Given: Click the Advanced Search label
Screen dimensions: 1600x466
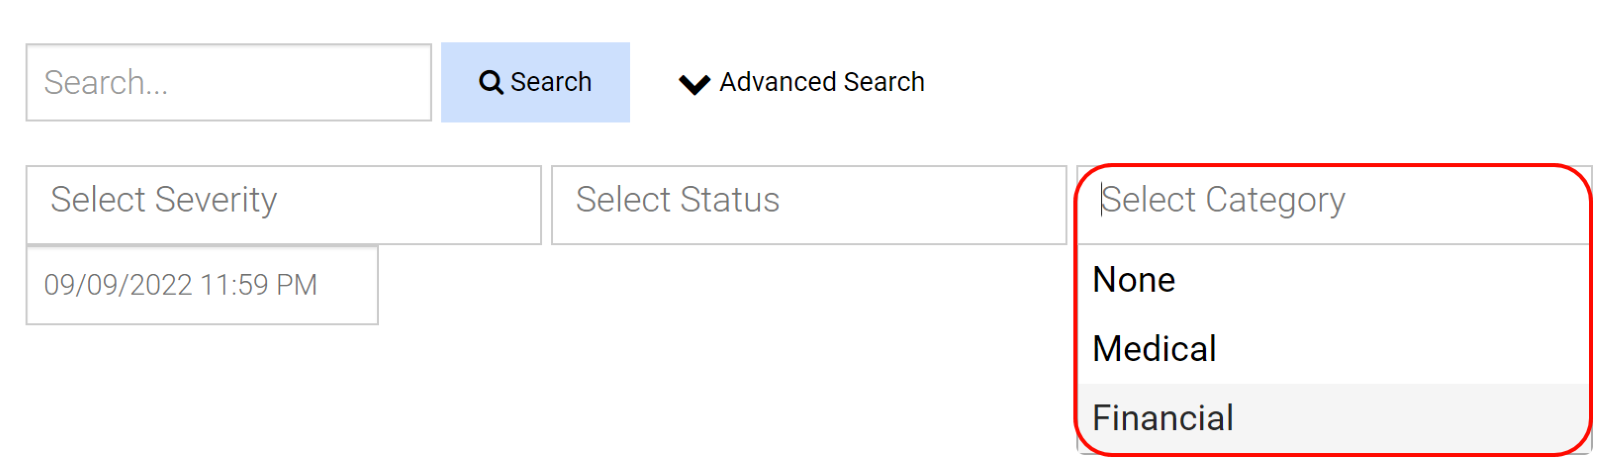Looking at the screenshot, I should coord(821,82).
